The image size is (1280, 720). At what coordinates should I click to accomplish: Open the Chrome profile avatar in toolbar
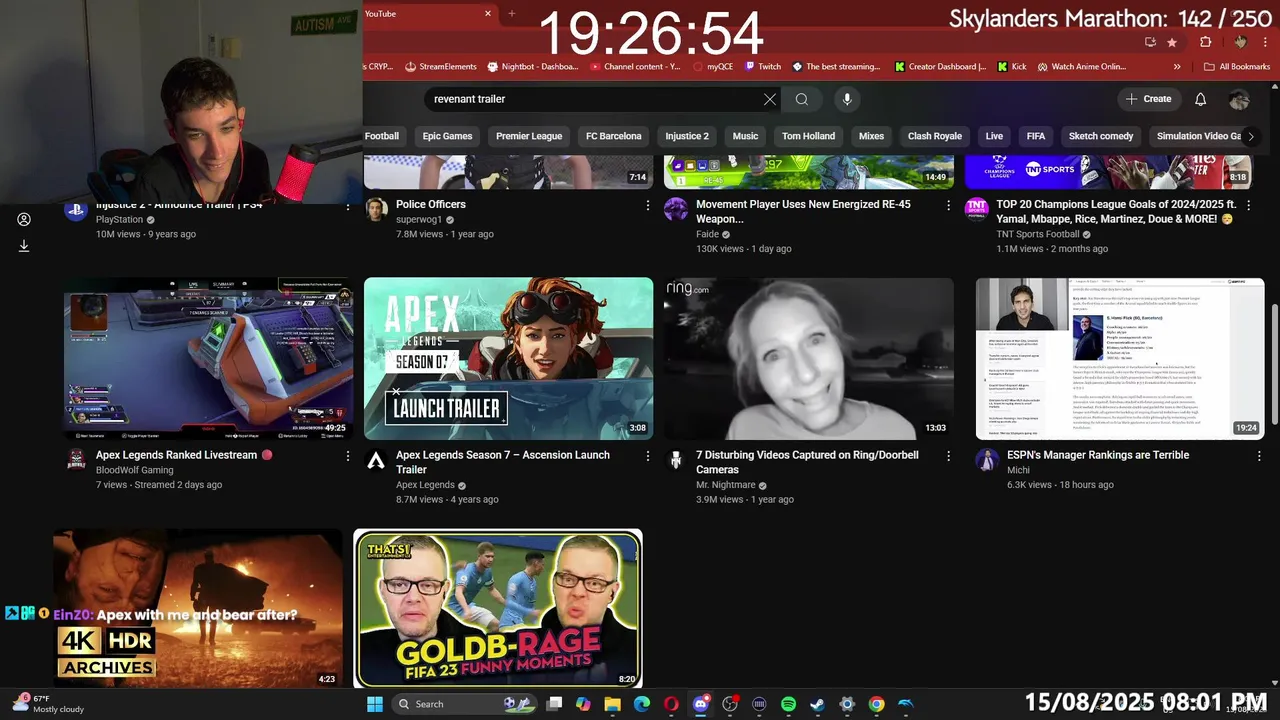pos(1240,42)
